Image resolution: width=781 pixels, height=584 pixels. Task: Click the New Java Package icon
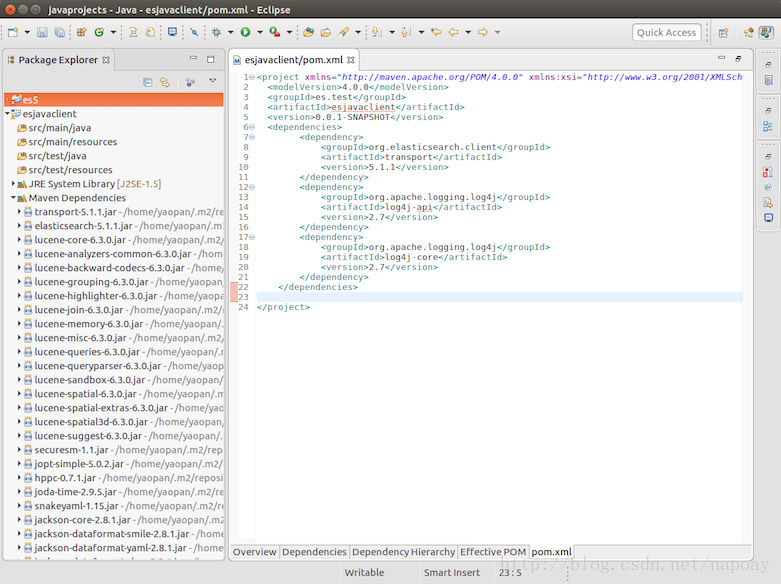coord(82,32)
